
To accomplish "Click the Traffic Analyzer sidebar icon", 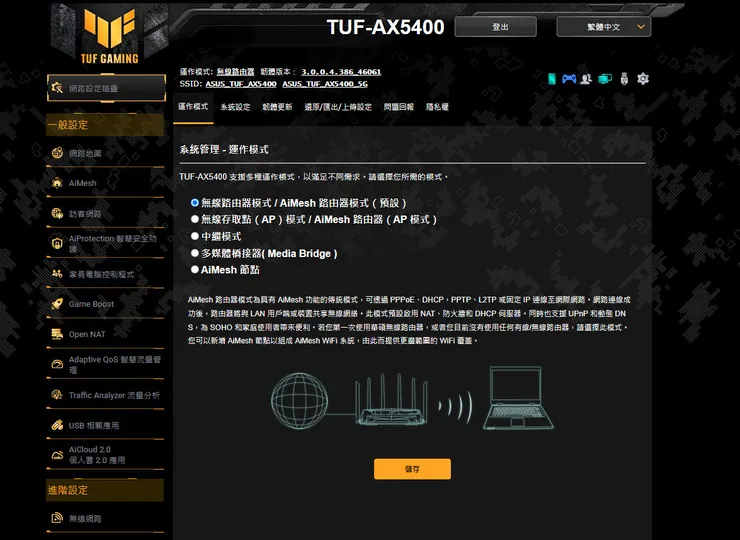I will click(x=57, y=395).
